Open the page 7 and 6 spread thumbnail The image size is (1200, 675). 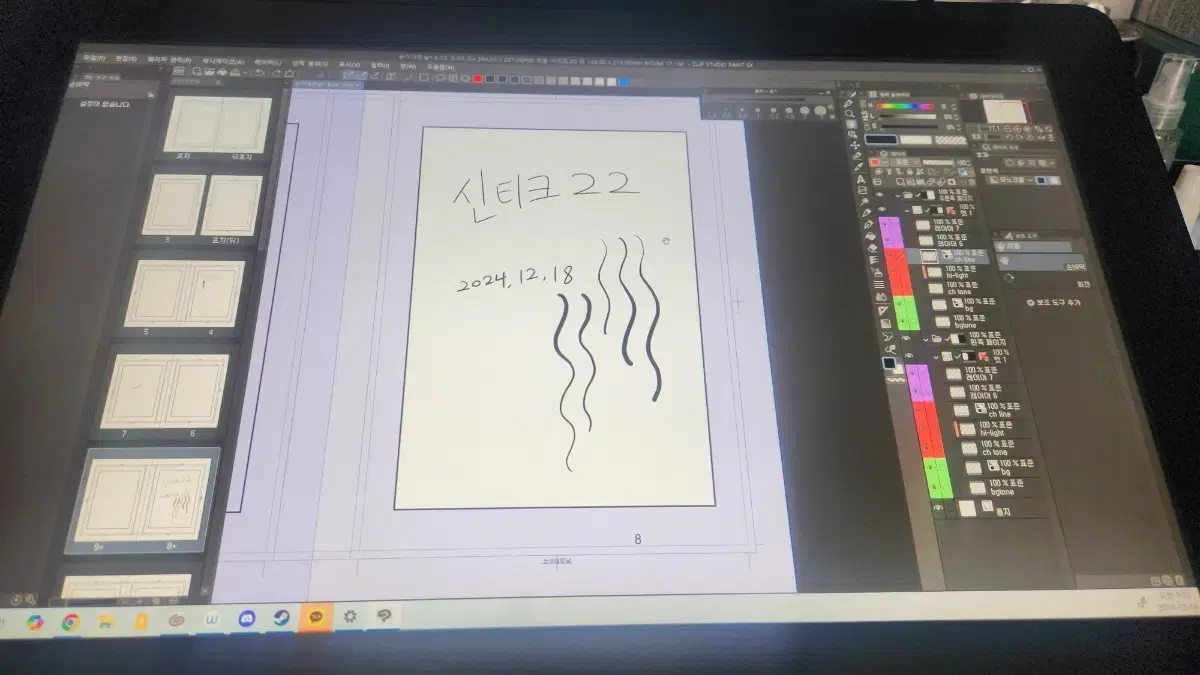pos(165,391)
